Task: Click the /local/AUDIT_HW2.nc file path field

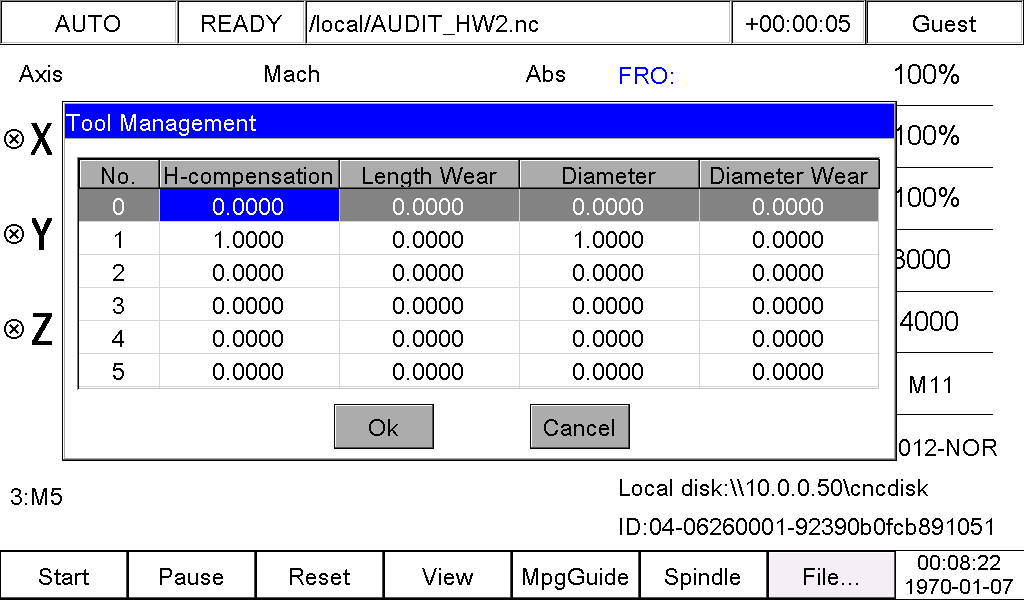Action: click(518, 24)
